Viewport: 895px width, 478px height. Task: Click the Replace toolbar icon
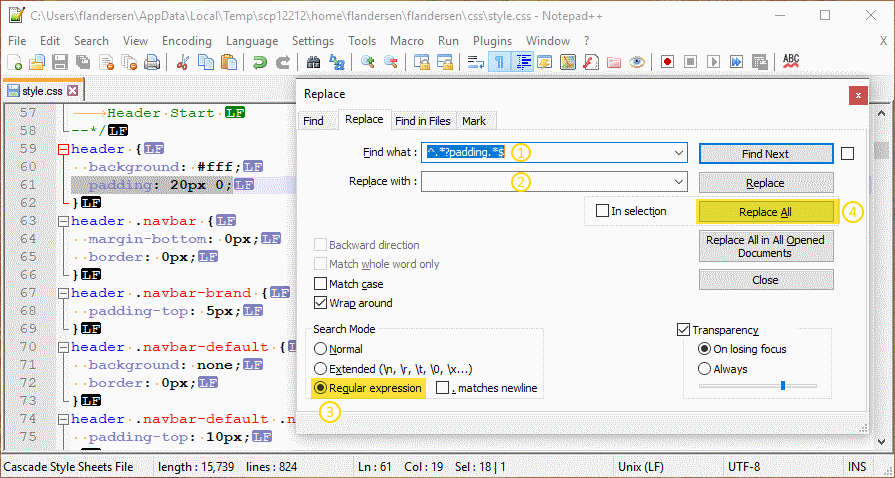[x=337, y=62]
